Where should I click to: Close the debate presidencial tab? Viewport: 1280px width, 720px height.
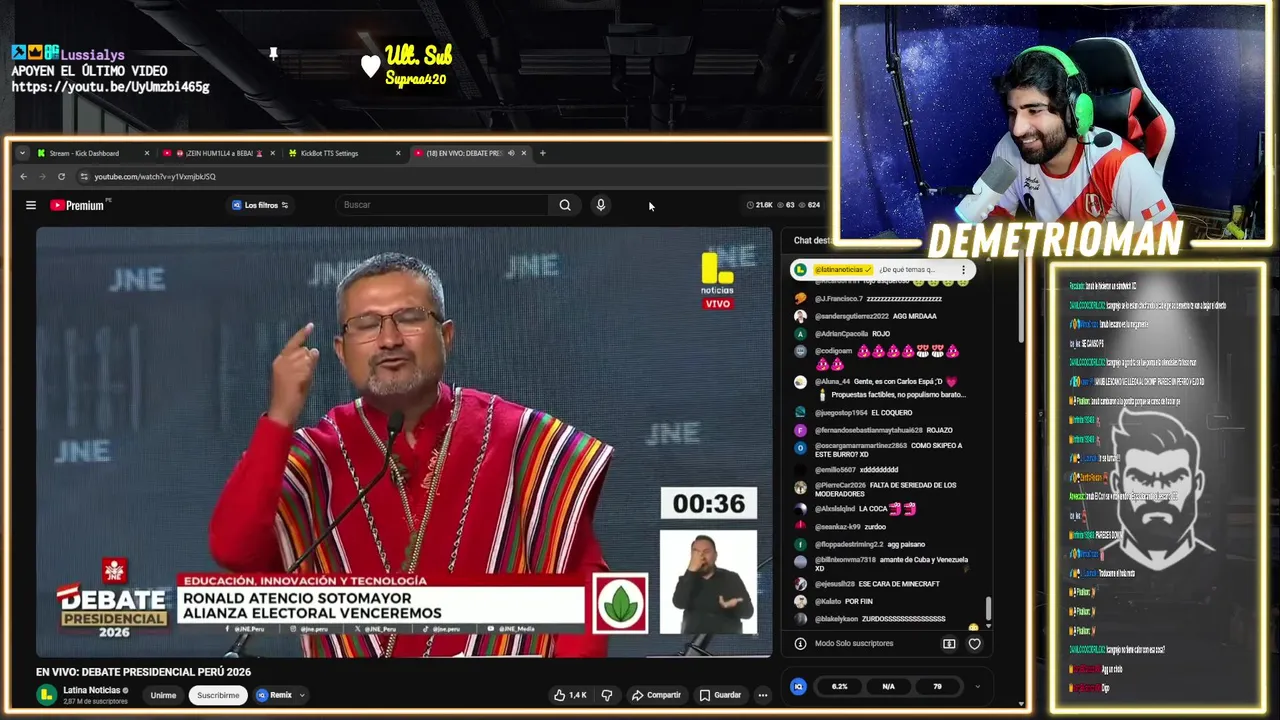(x=523, y=153)
